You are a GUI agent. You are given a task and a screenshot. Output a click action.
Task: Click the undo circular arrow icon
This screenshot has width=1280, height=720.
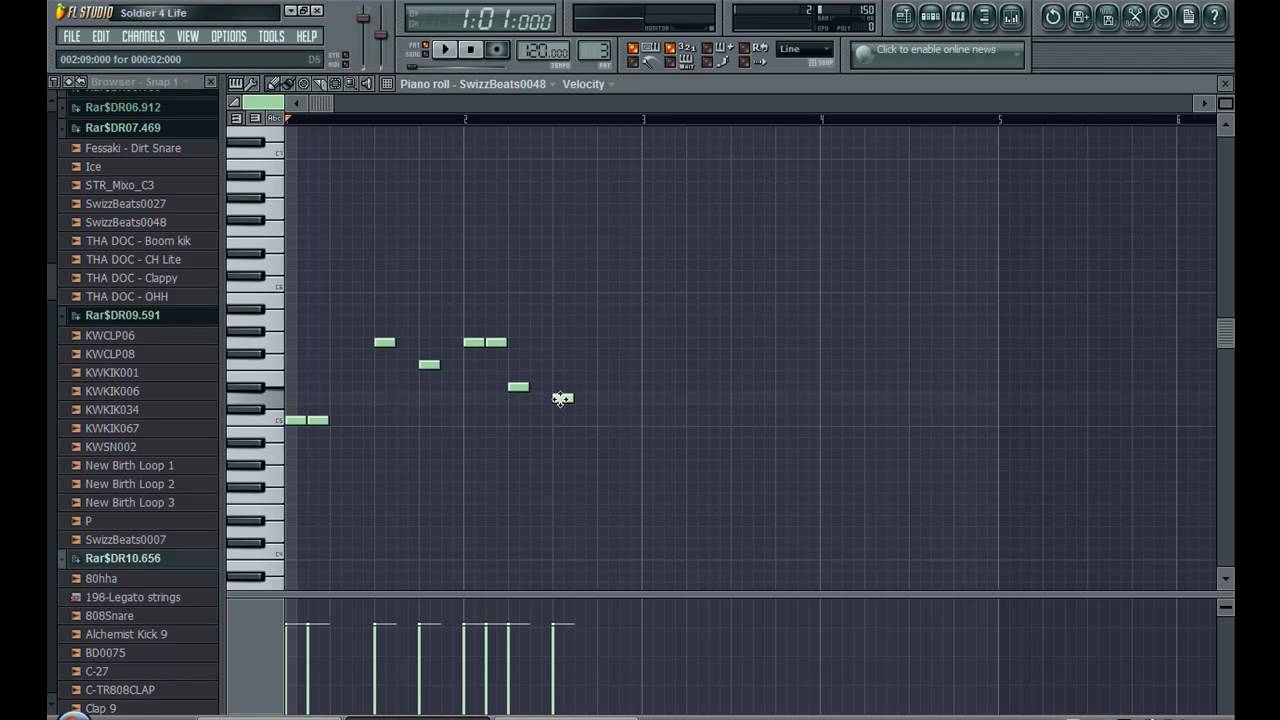[x=1052, y=16]
